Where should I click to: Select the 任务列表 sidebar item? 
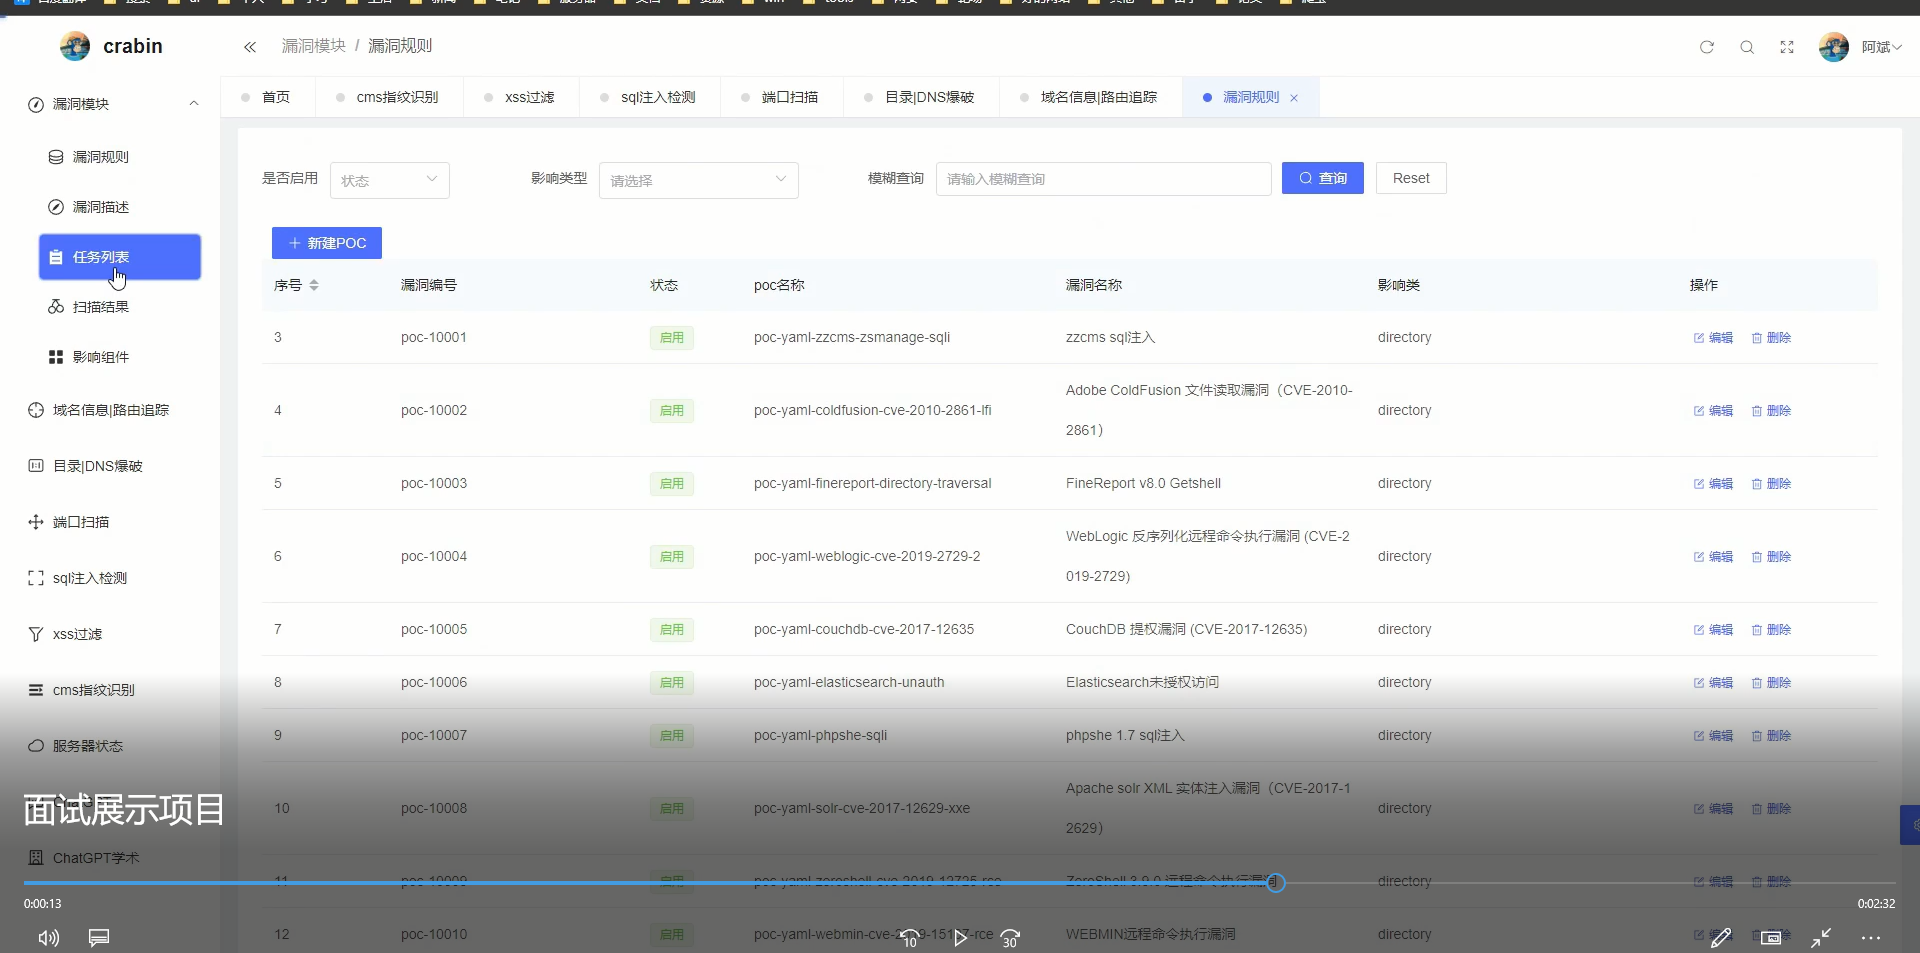[120, 257]
